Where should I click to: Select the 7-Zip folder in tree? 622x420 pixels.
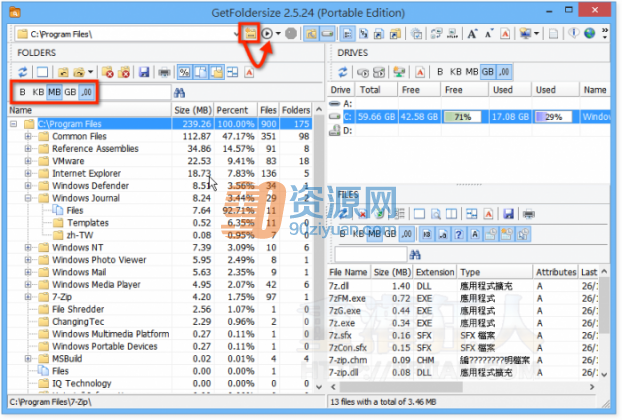[62, 297]
